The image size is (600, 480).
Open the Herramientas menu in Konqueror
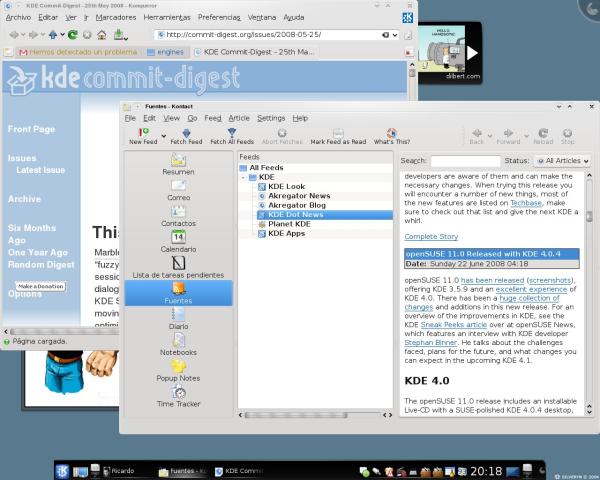[167, 18]
